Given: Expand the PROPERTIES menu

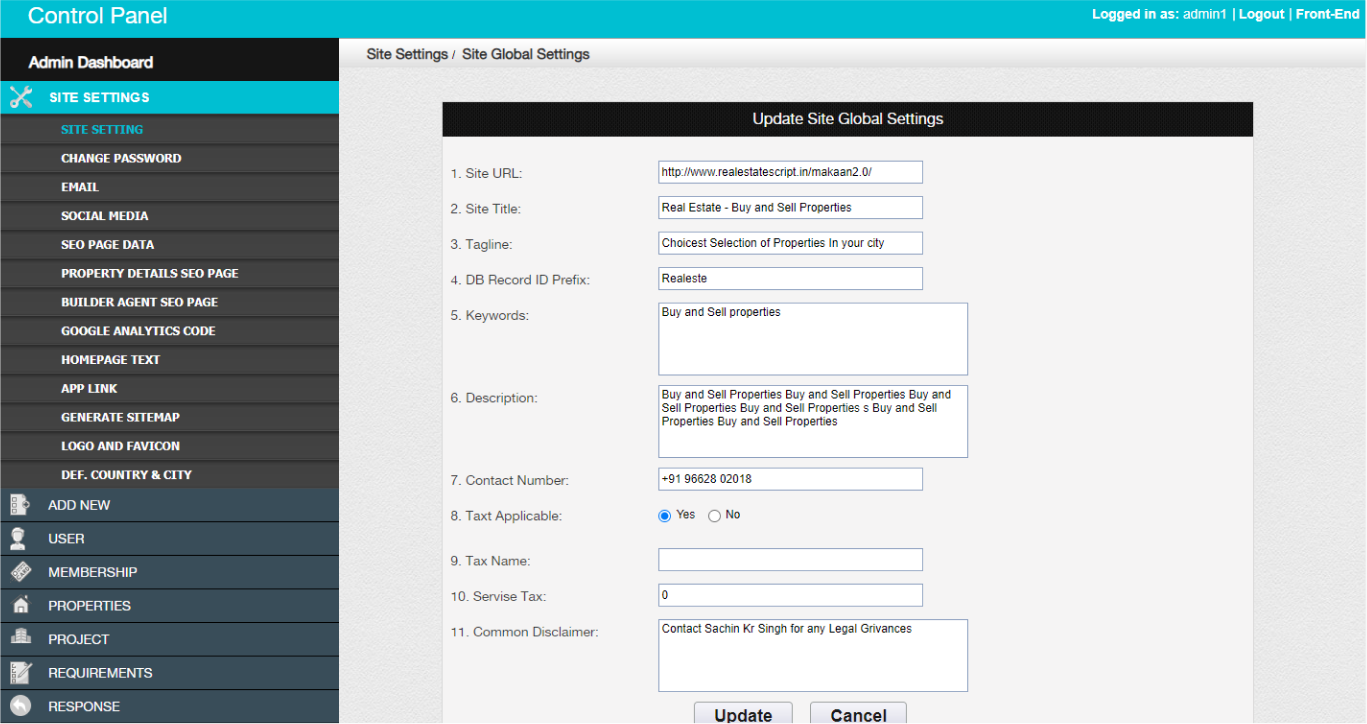Looking at the screenshot, I should [x=170, y=606].
